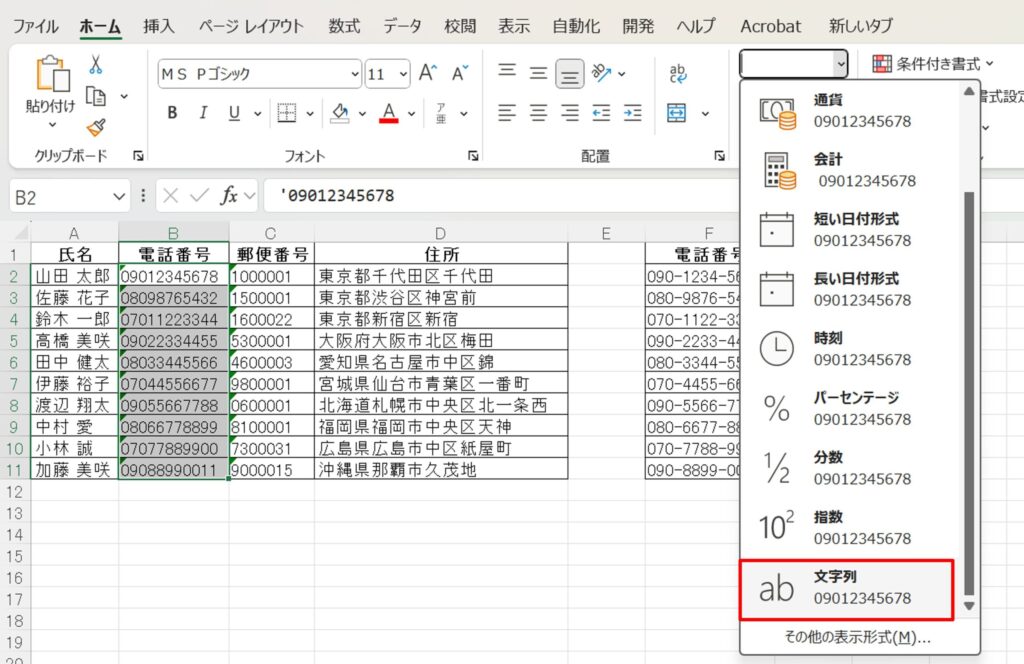Open the ファイル tab
Viewport: 1024px width, 664px height.
35,26
